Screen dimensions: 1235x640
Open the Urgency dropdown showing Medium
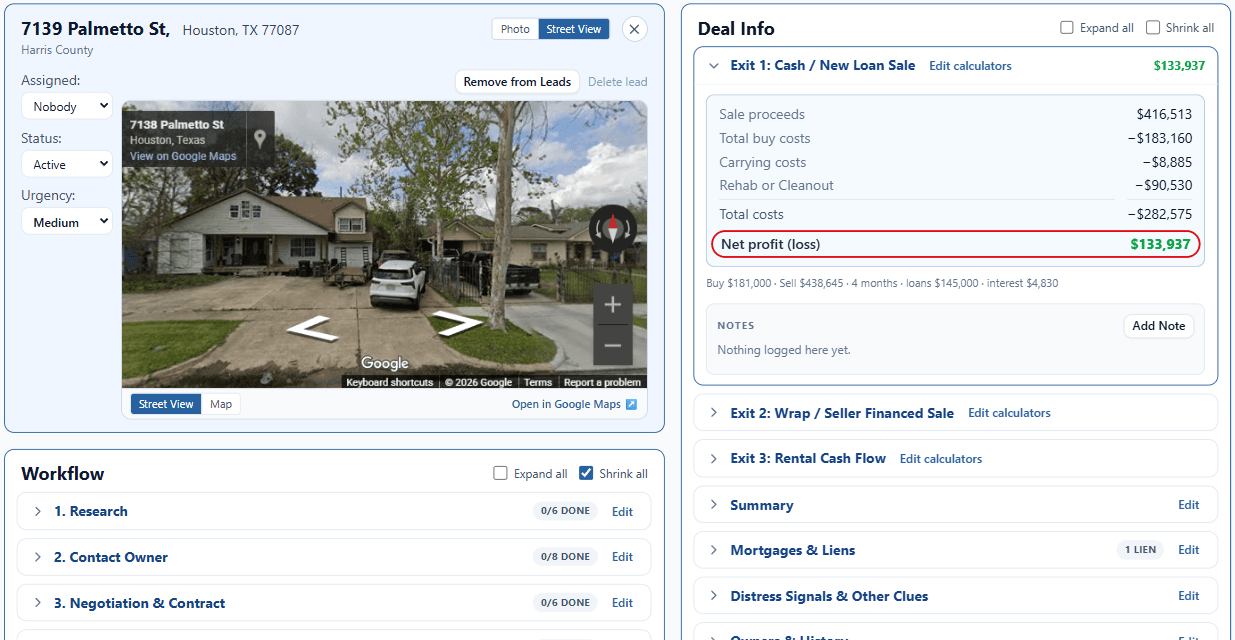67,222
